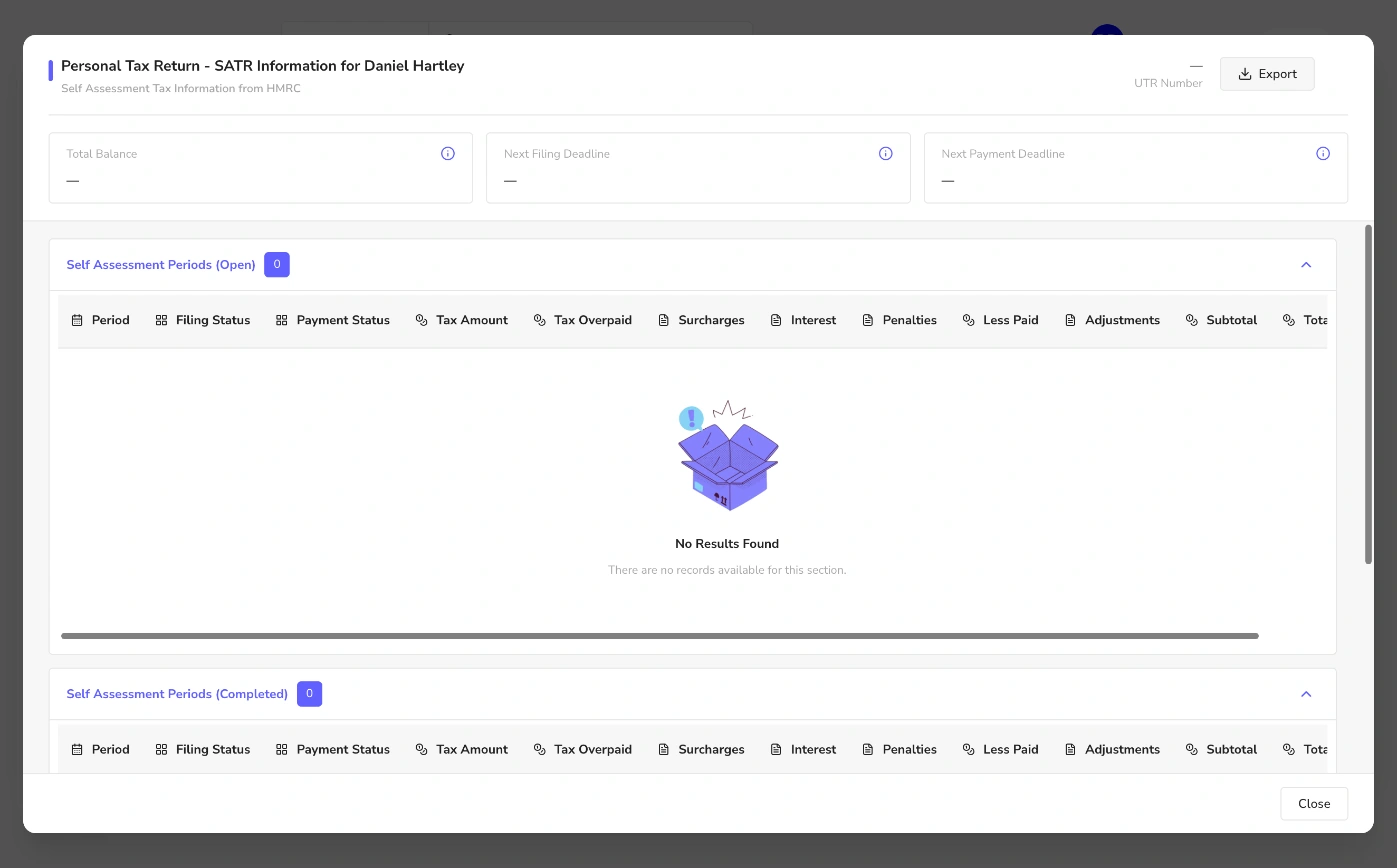
Task: Click Tax Amount coins icon in Open periods
Action: tap(422, 320)
